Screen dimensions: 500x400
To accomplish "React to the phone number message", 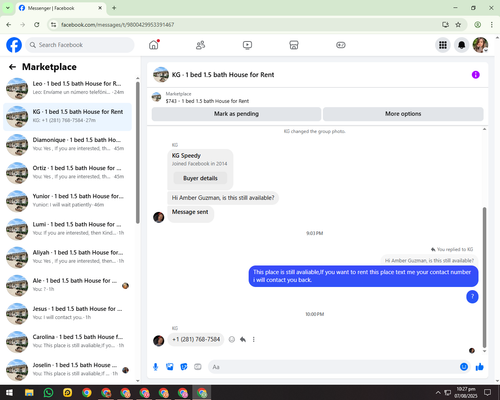I will (x=232, y=339).
